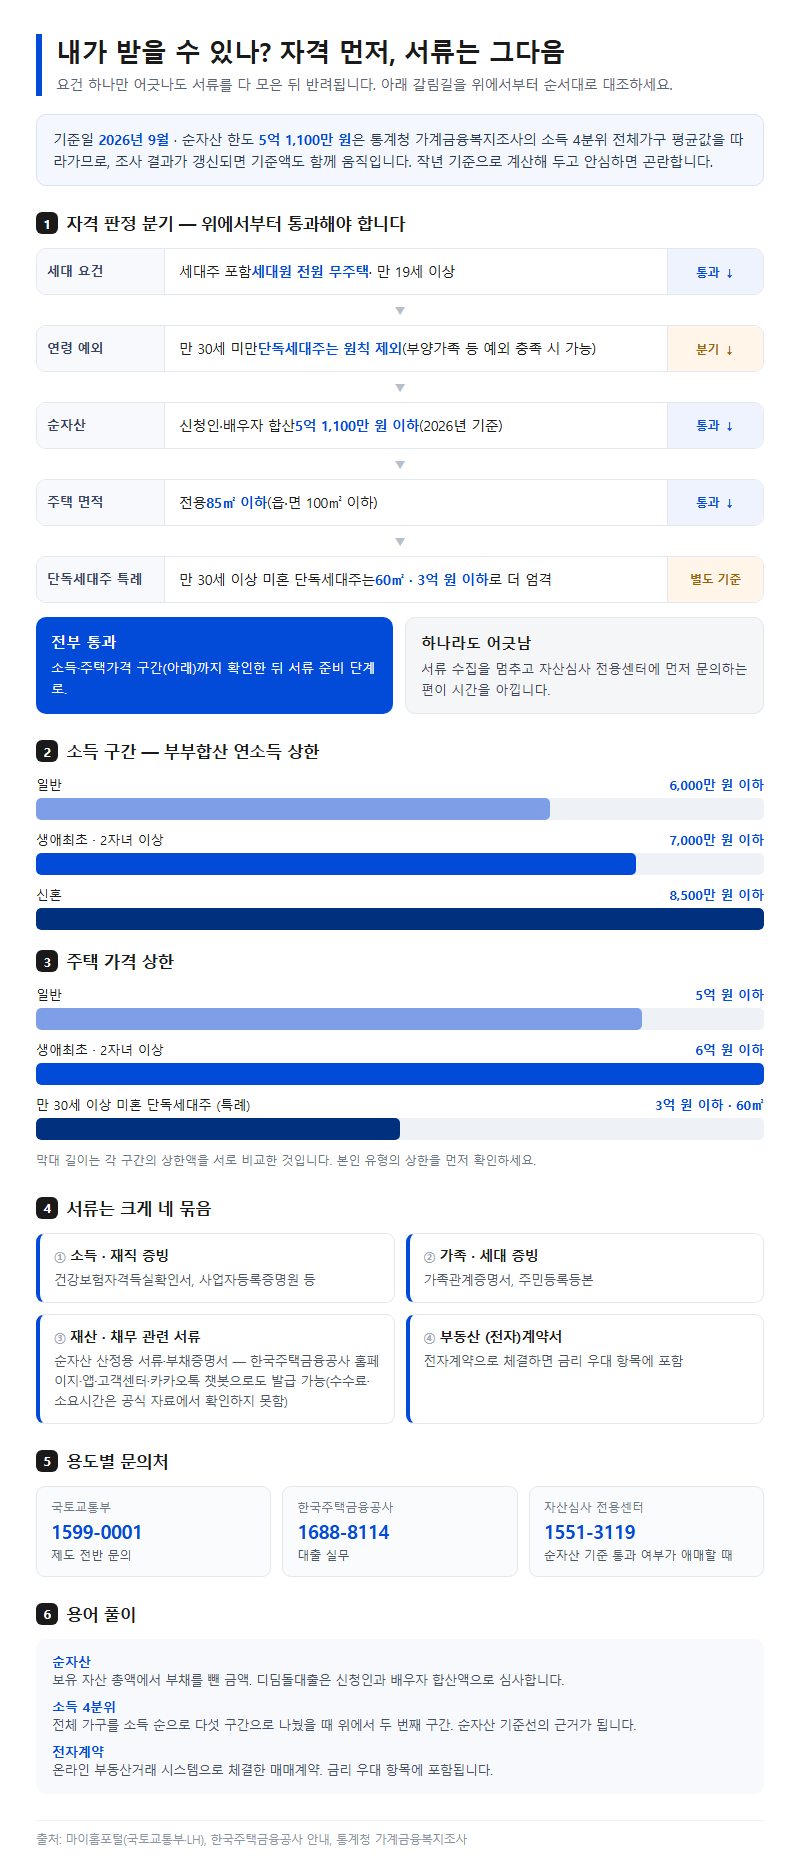Select the 전부 통과 blue card

point(214,665)
